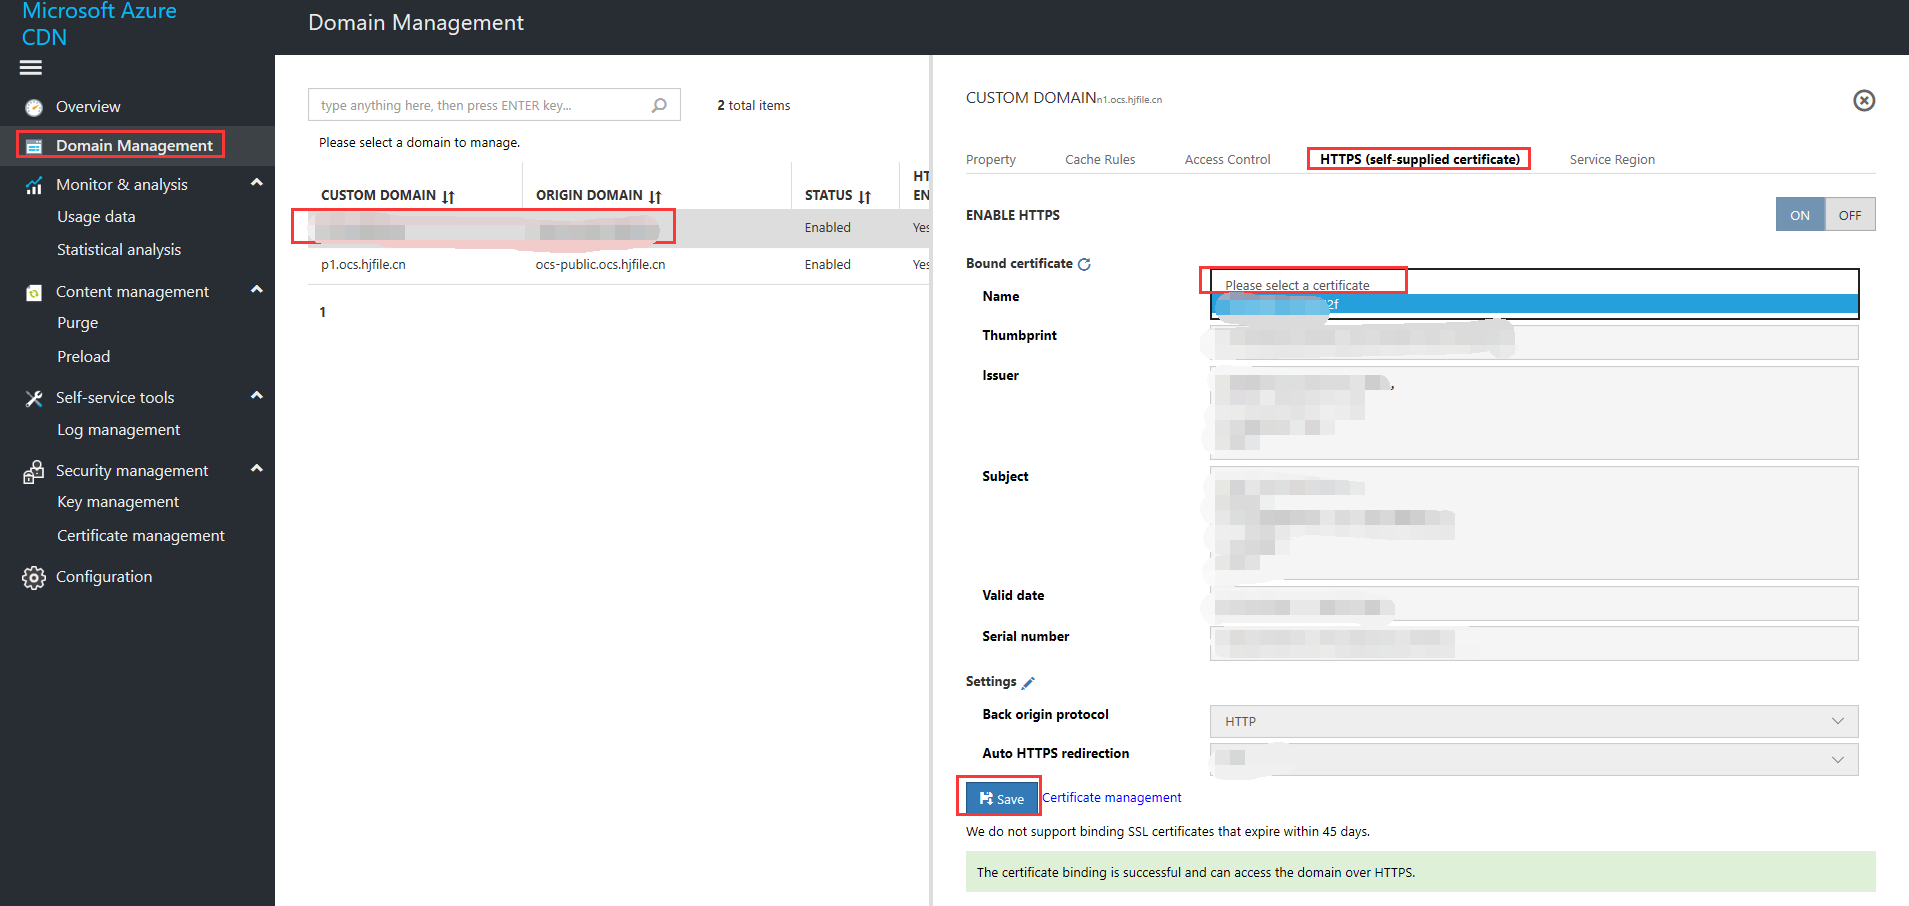Click the Valid date field

click(x=1534, y=603)
